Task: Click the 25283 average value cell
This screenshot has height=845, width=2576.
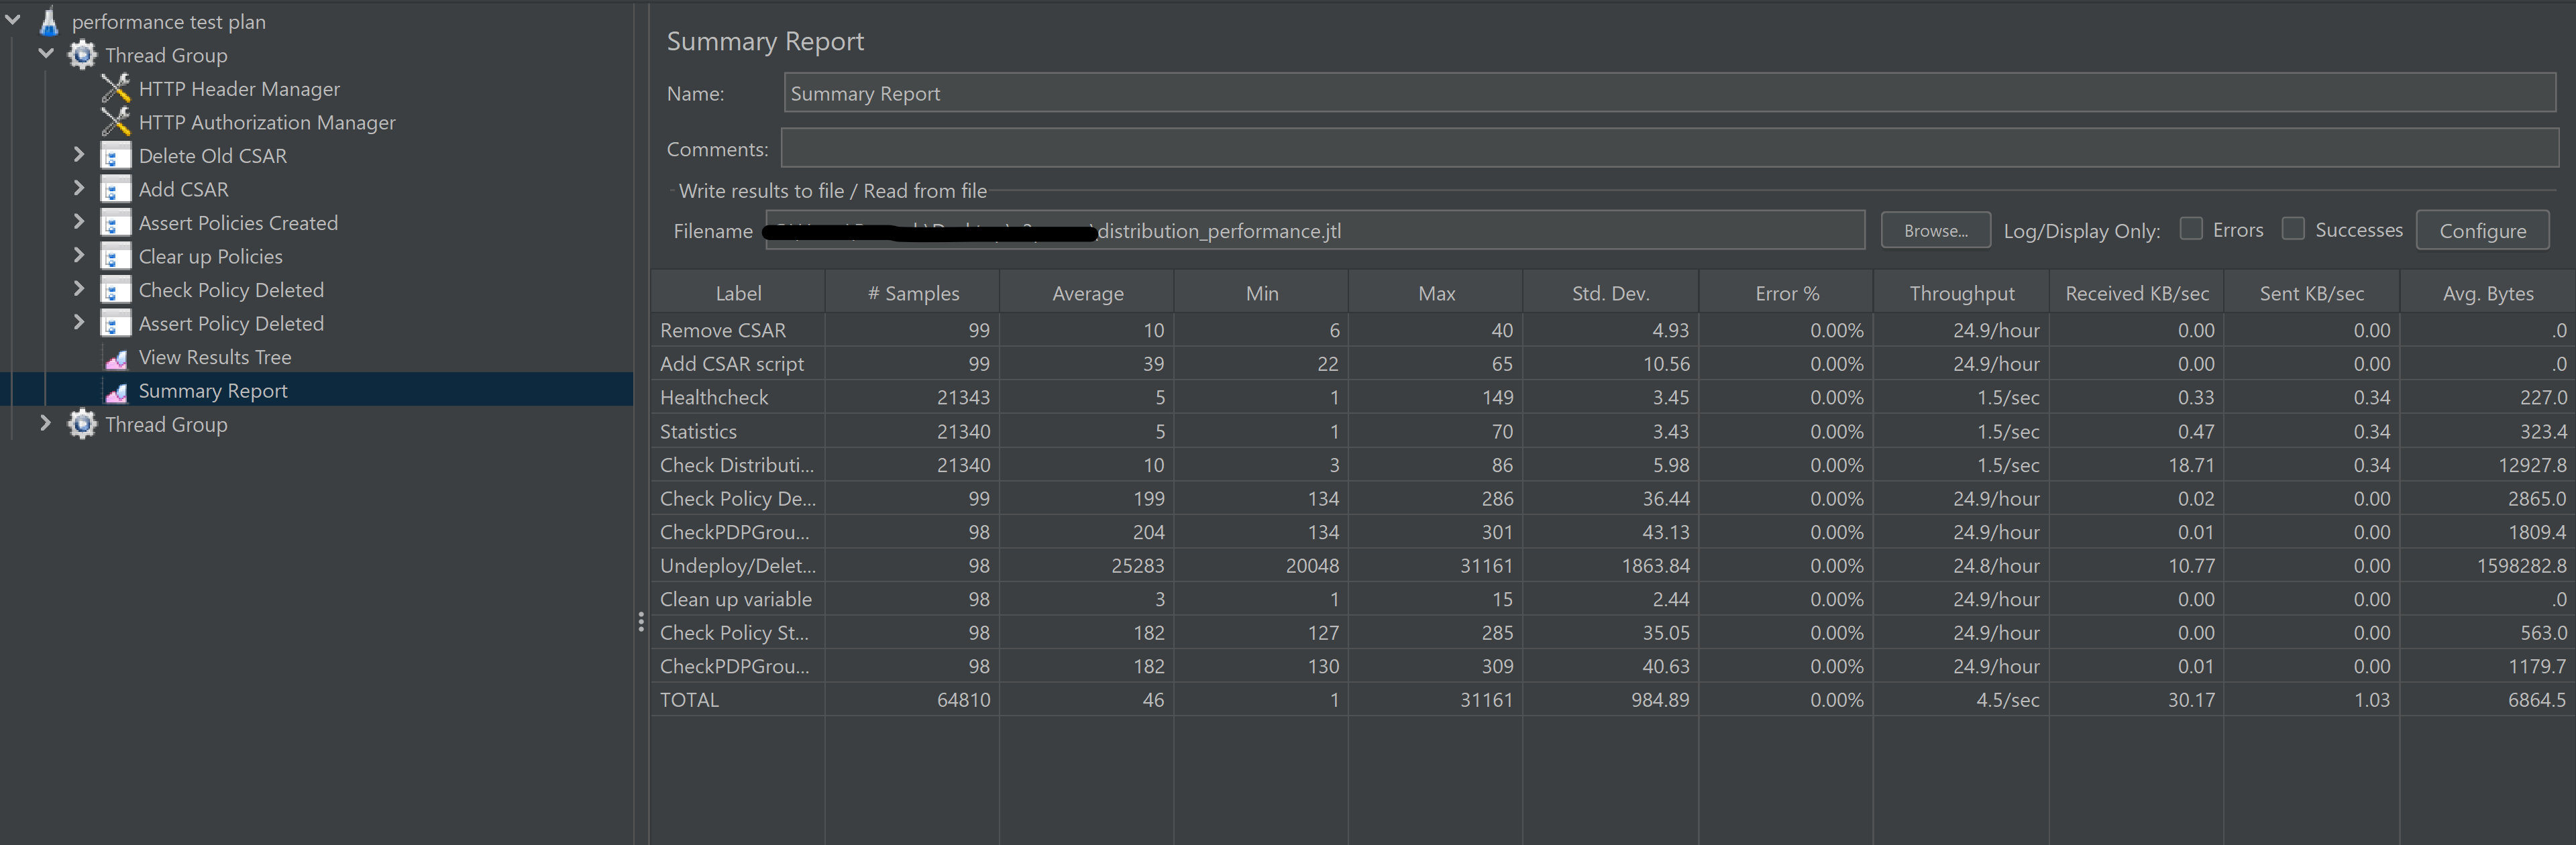Action: [1087, 566]
